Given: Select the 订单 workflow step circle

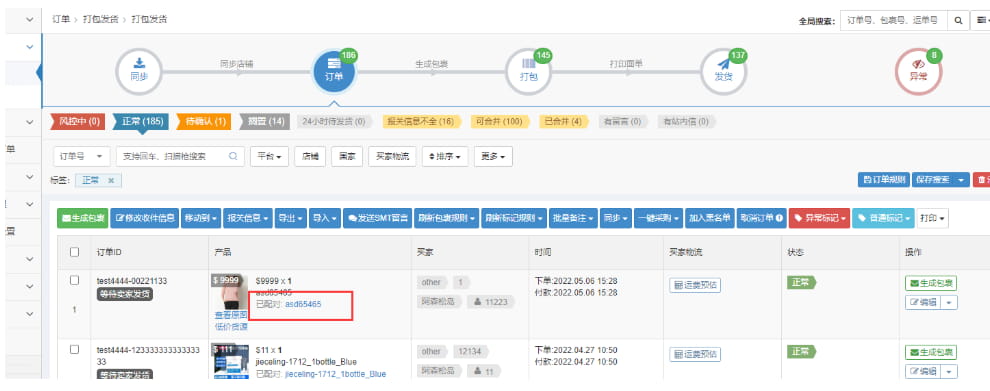Looking at the screenshot, I should point(334,71).
